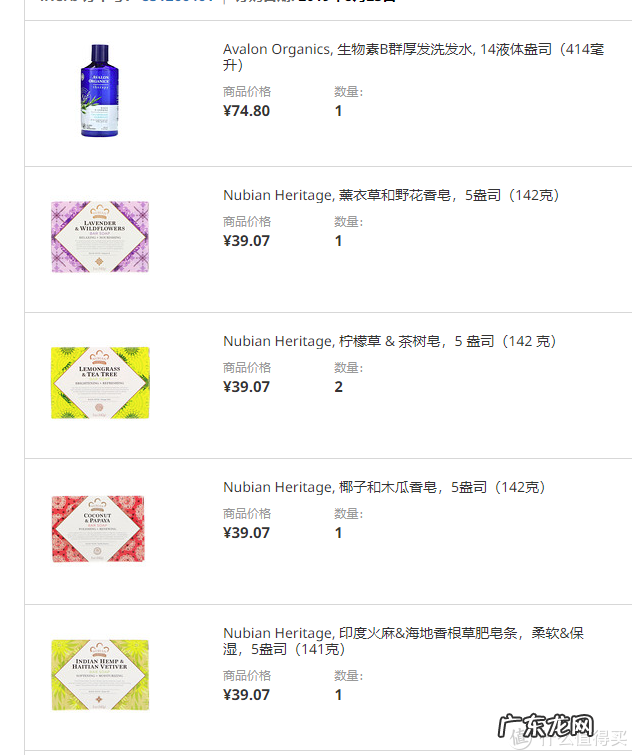632x755 pixels.
Task: Click the ¥74.80 price of the shampoo
Action: (x=246, y=111)
